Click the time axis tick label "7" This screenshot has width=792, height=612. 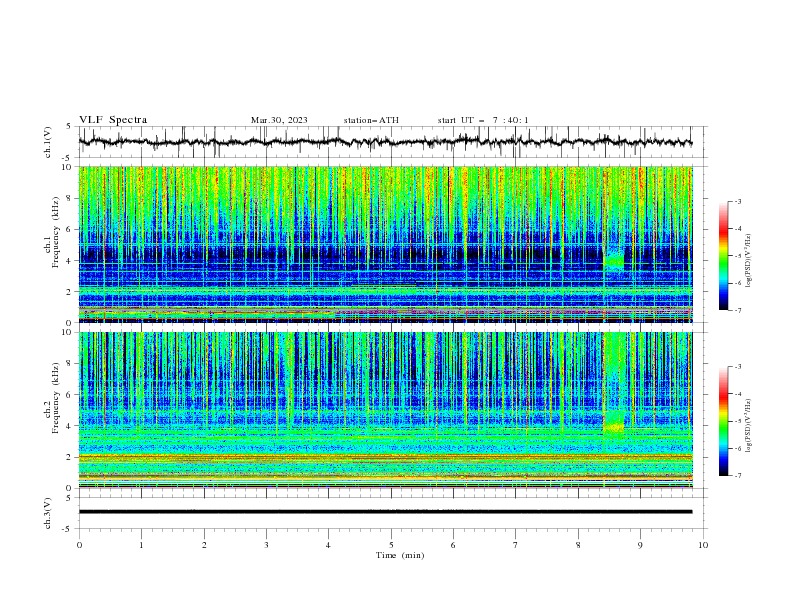click(x=516, y=545)
